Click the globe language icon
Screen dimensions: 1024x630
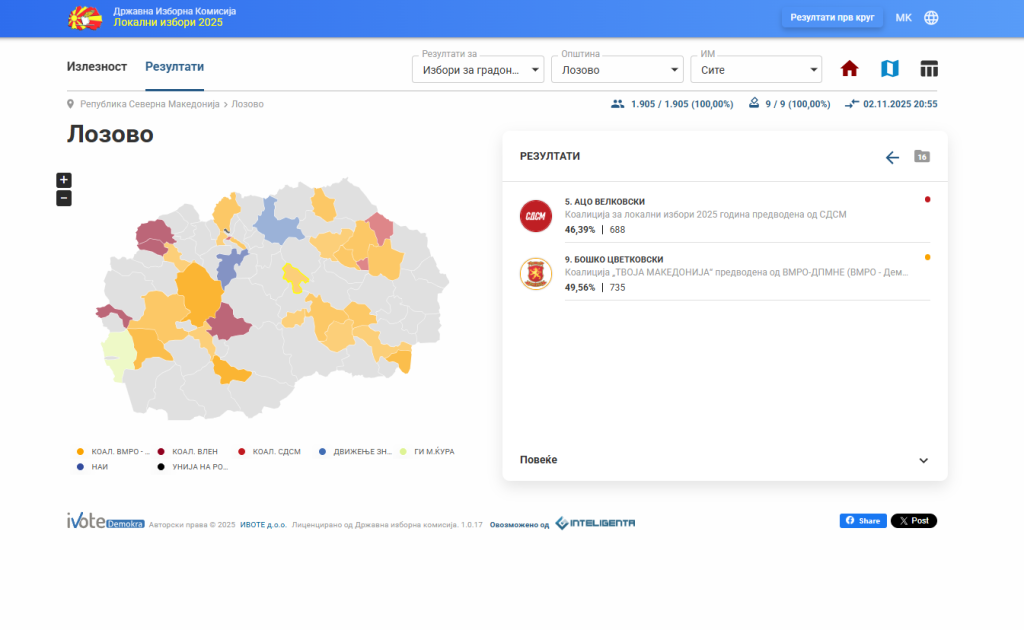pyautogui.click(x=931, y=18)
